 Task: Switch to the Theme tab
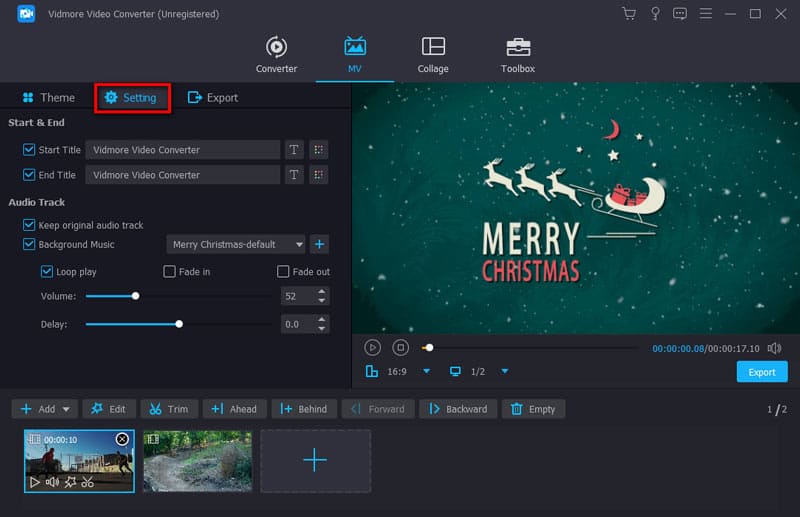coord(48,98)
